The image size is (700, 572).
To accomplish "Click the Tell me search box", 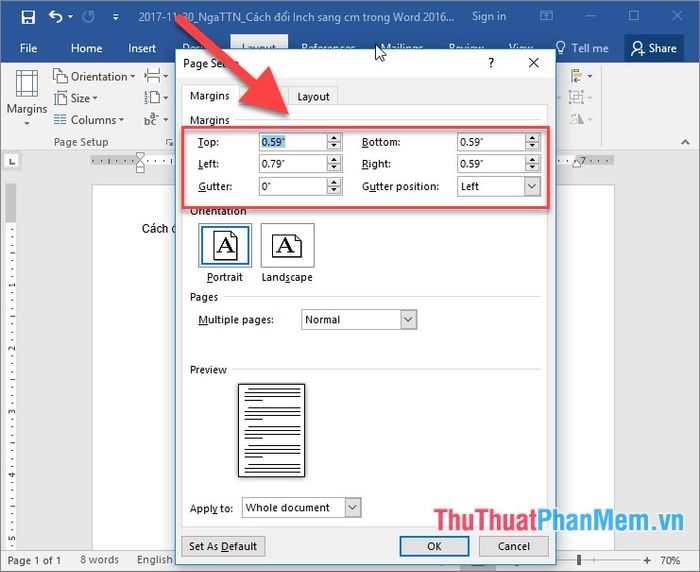I will [582, 48].
